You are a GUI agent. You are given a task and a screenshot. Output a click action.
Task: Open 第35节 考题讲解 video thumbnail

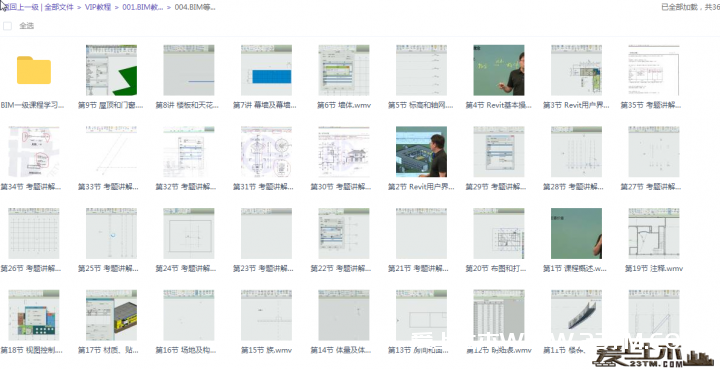[654, 70]
